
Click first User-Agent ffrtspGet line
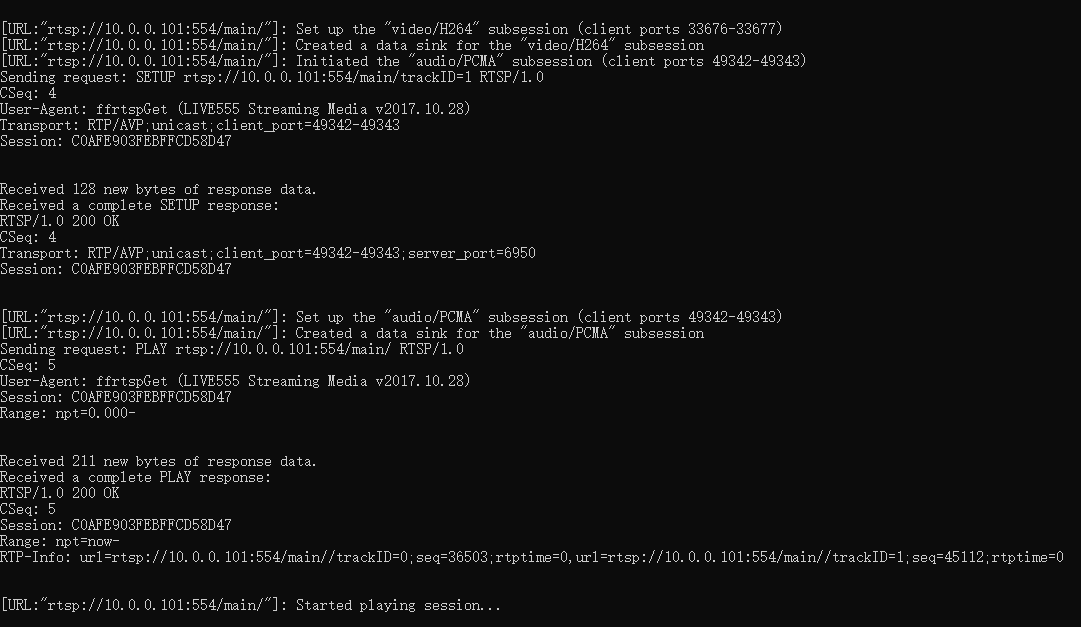point(235,109)
